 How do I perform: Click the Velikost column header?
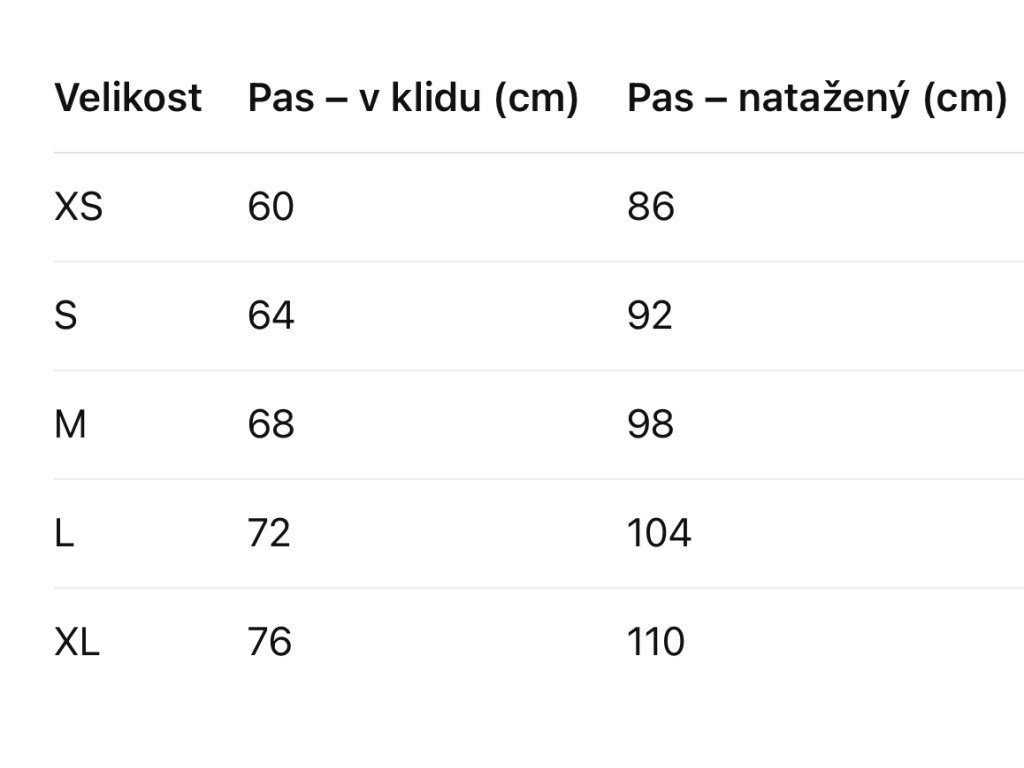pyautogui.click(x=128, y=98)
